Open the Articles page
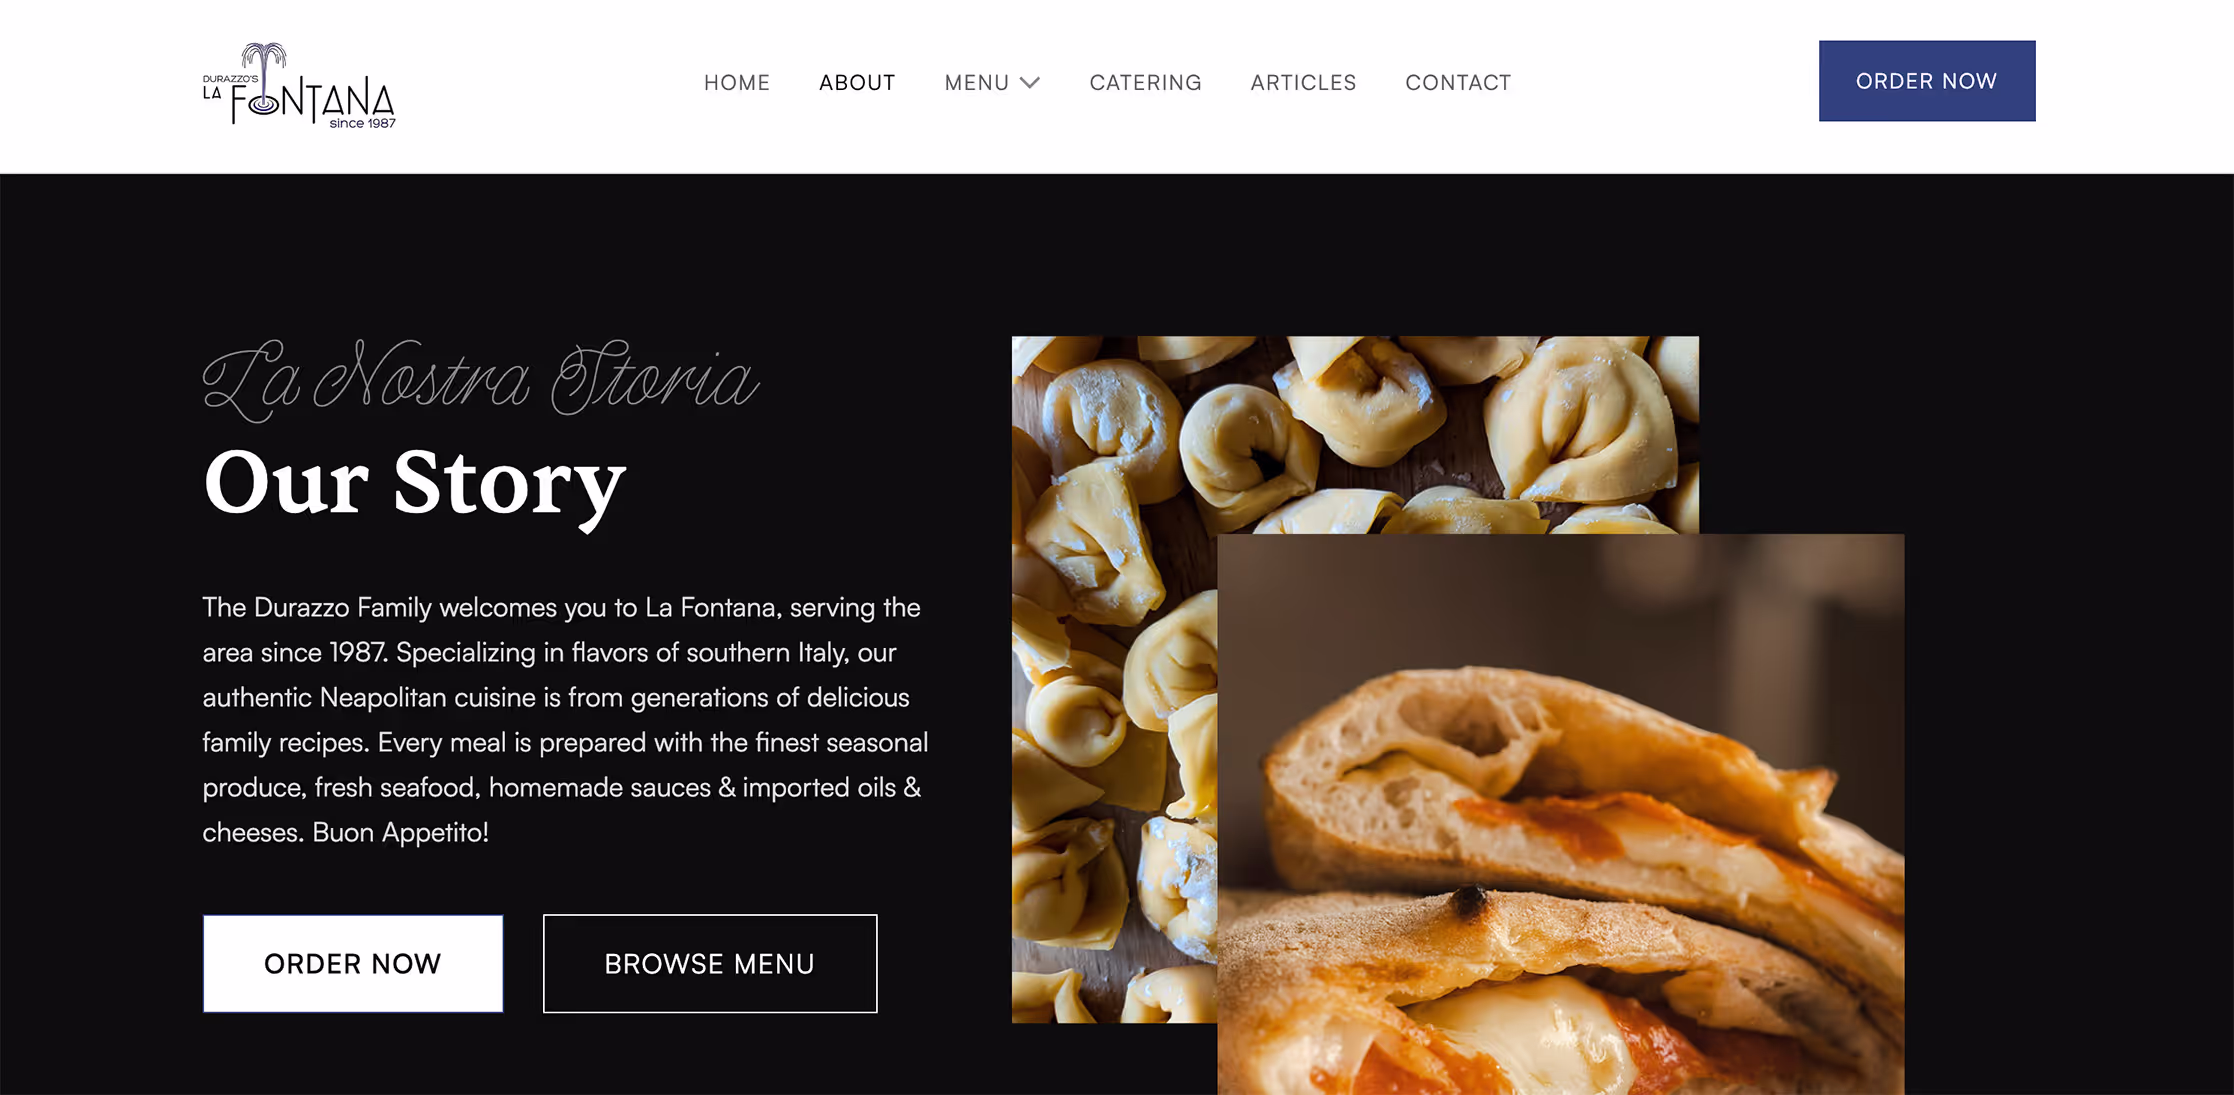Screen dimensions: 2234x1095 (x=1303, y=83)
